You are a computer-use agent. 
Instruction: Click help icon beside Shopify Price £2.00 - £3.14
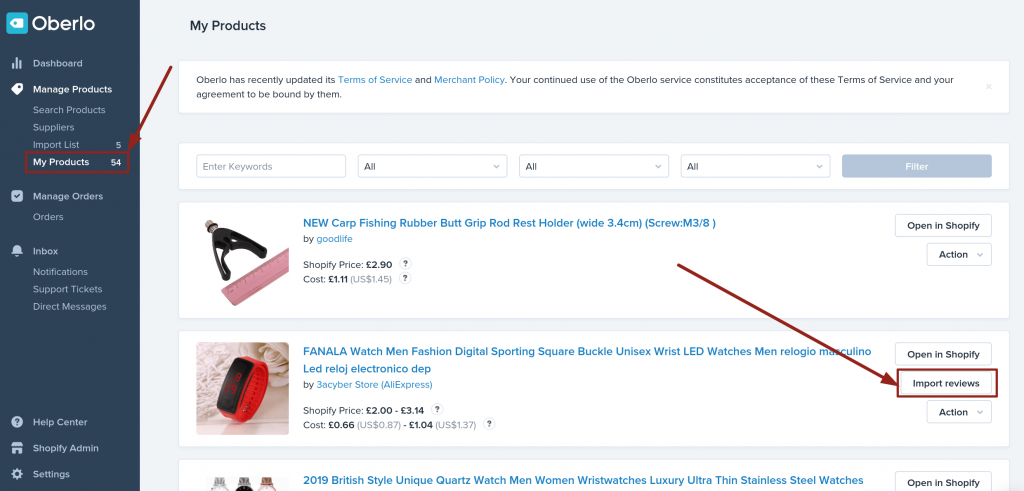438,409
